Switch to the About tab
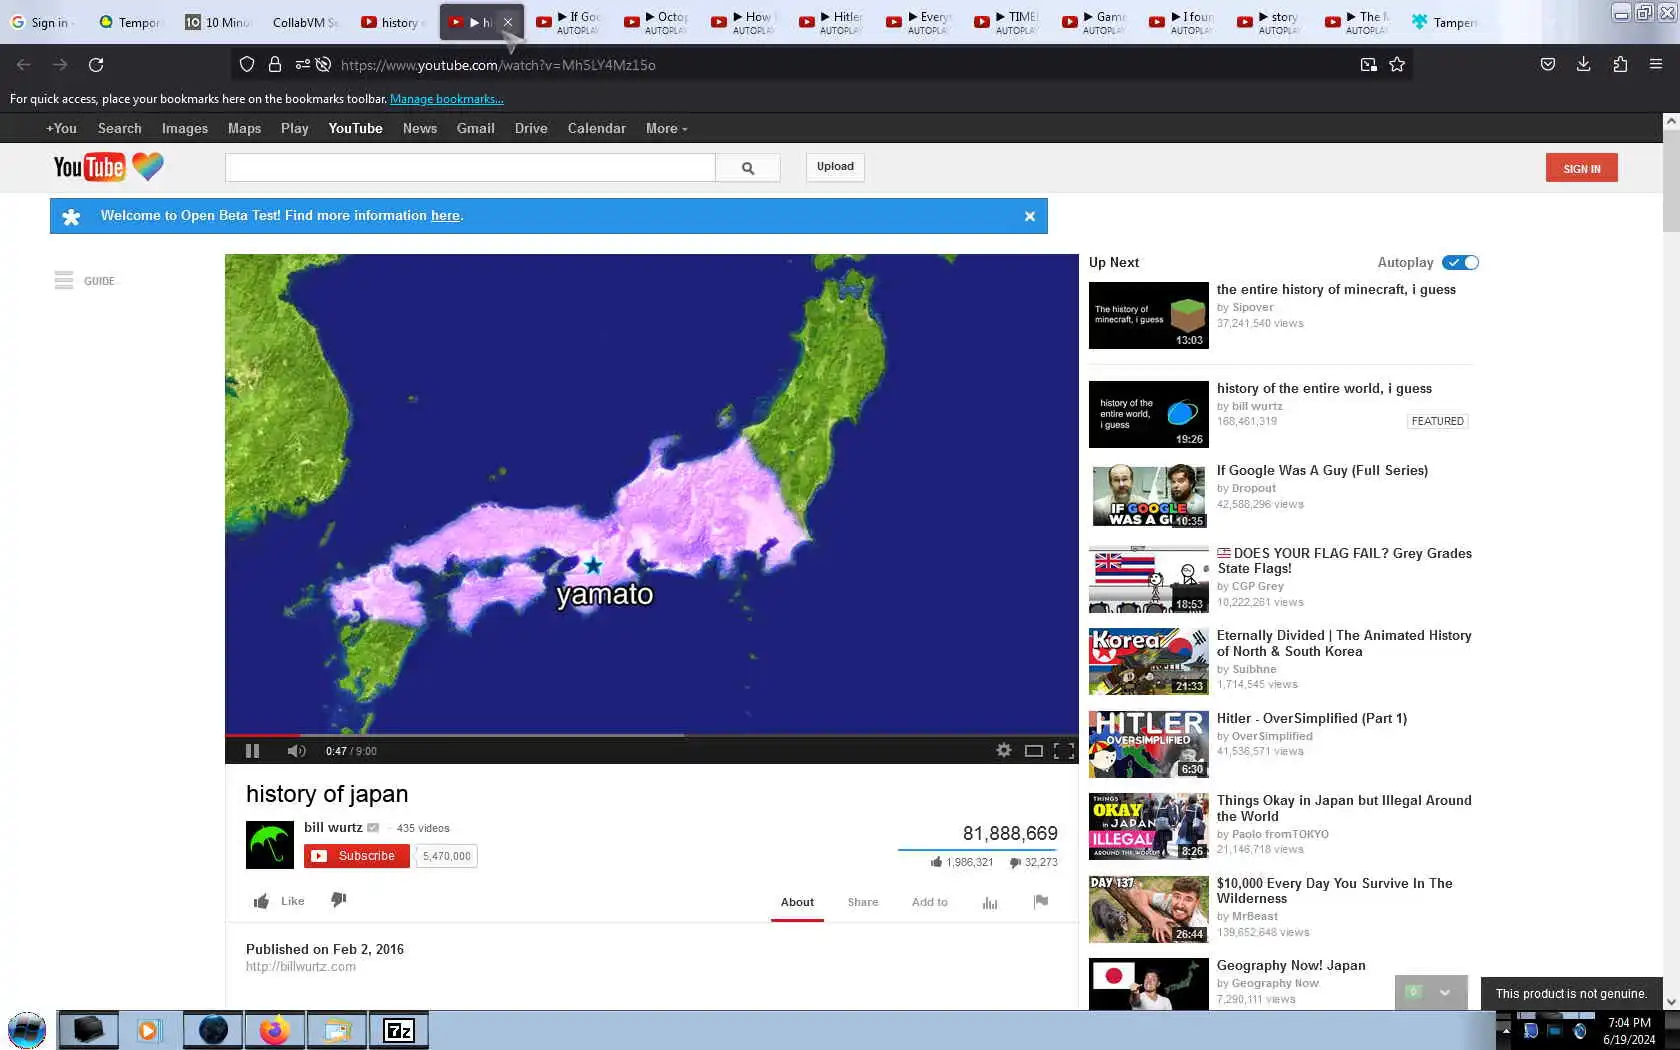The height and width of the screenshot is (1050, 1680). pos(797,902)
